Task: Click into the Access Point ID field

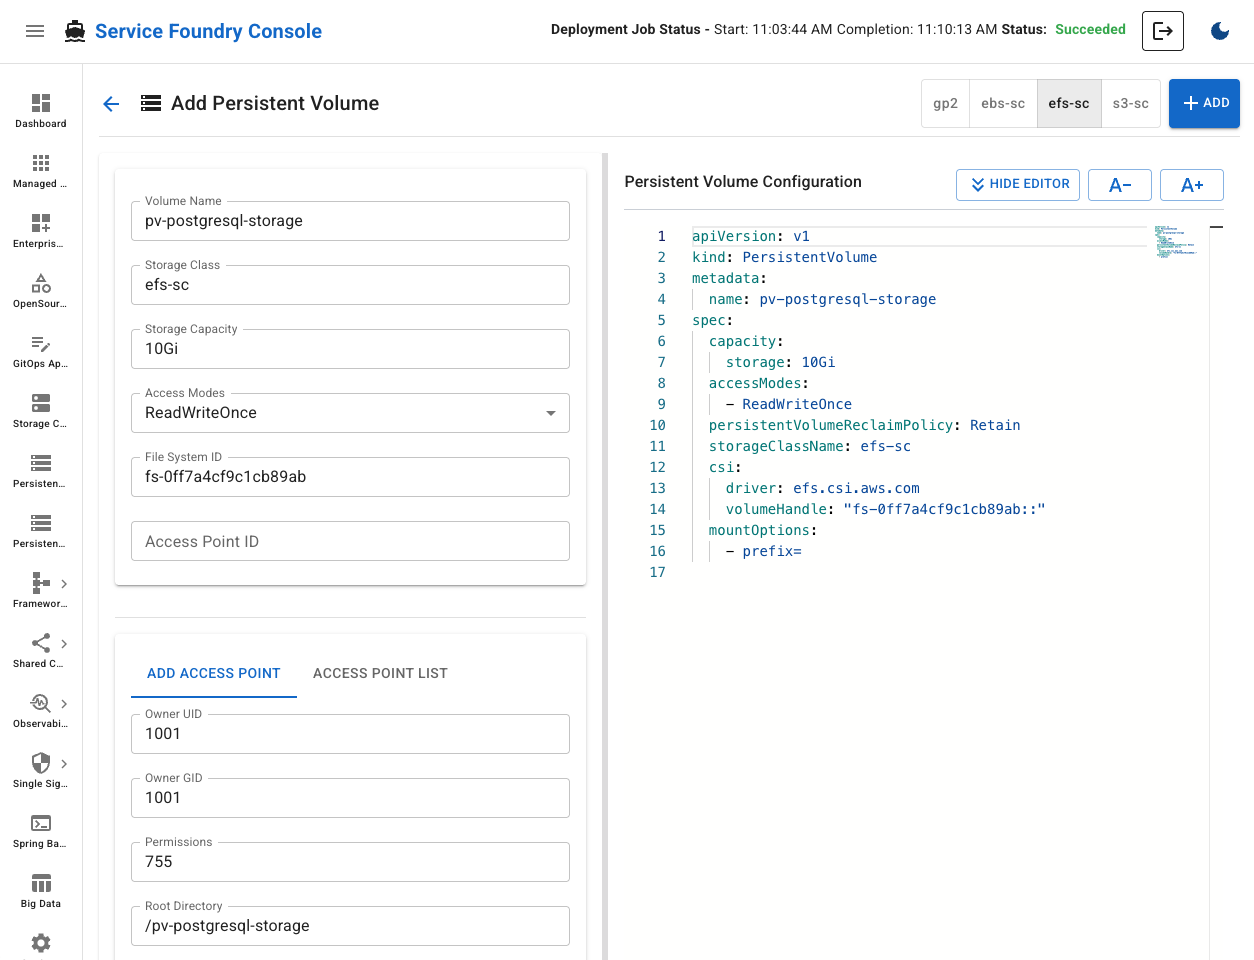Action: click(x=350, y=541)
